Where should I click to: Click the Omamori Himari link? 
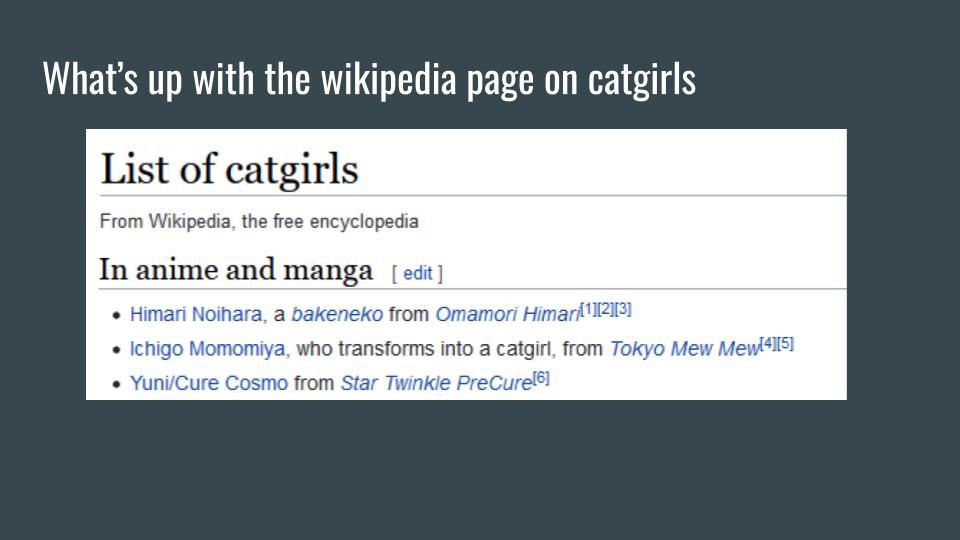pyautogui.click(x=507, y=315)
